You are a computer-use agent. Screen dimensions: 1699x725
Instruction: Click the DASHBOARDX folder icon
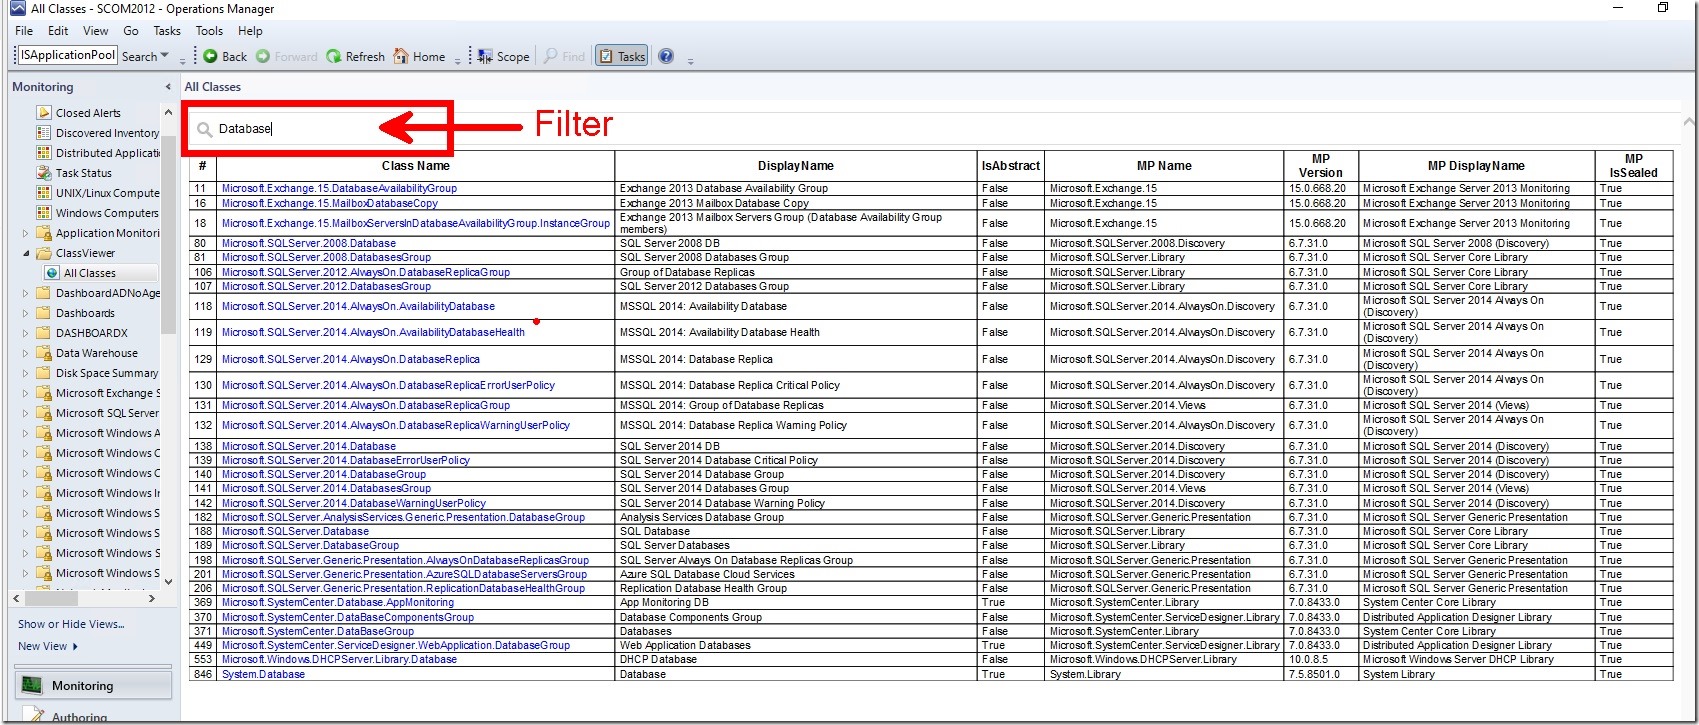(44, 333)
